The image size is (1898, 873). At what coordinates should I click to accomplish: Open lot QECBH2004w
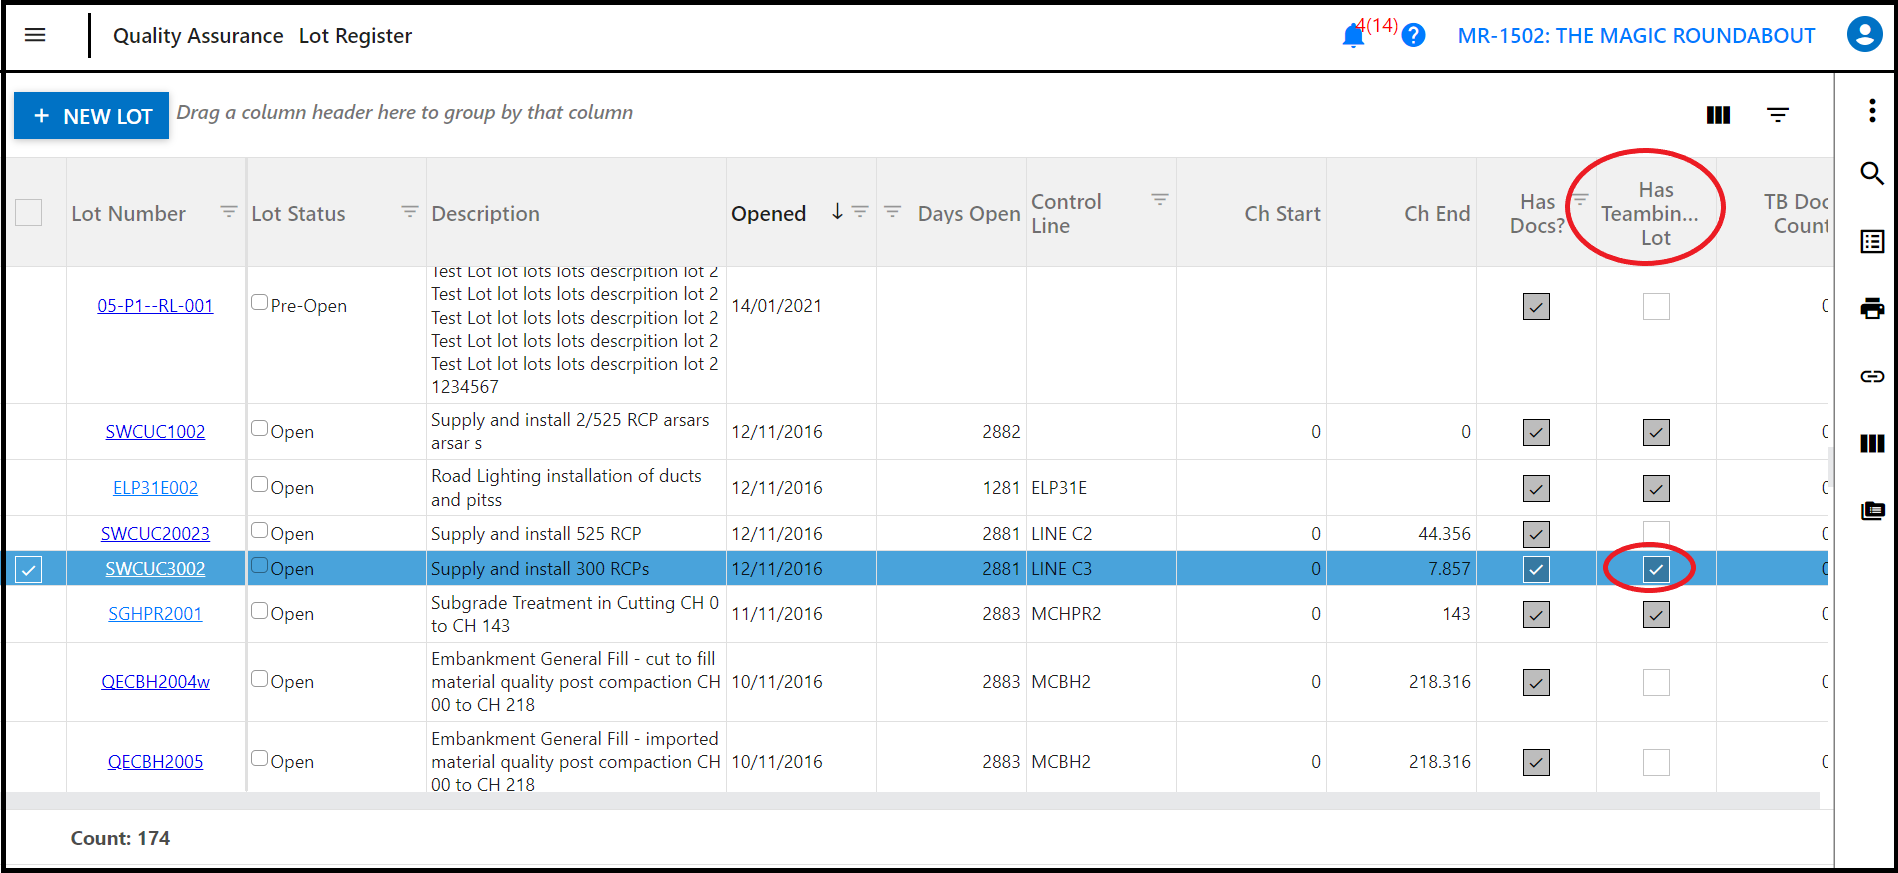pyautogui.click(x=155, y=682)
